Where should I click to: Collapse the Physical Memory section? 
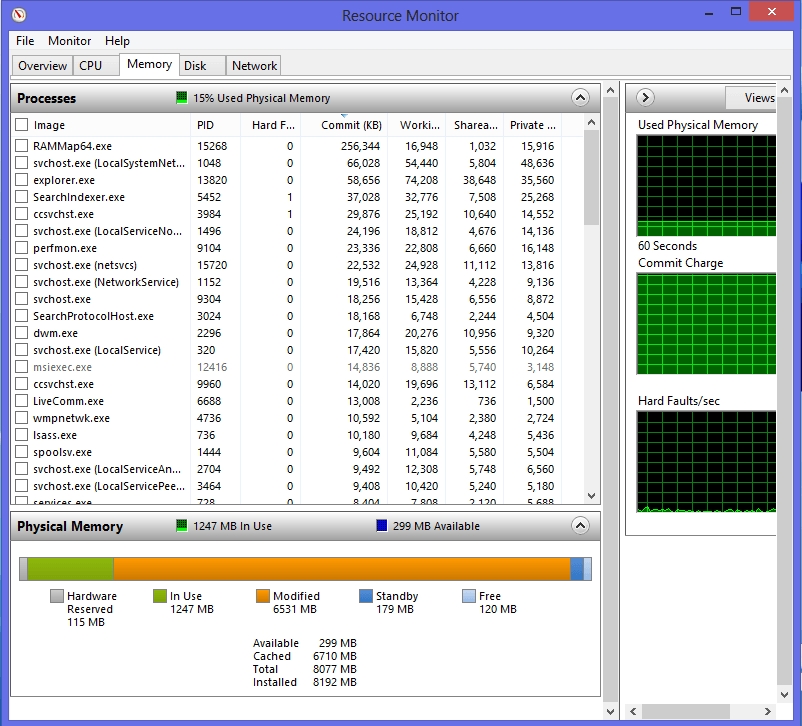point(580,525)
